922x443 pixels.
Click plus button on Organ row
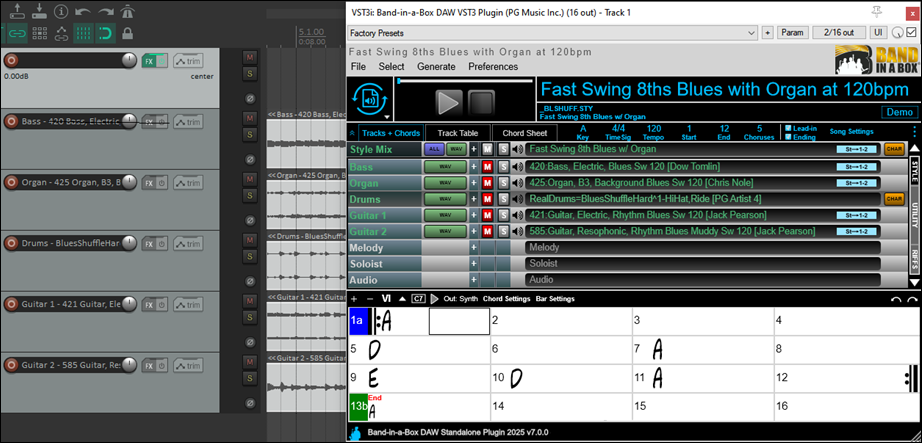[473, 183]
